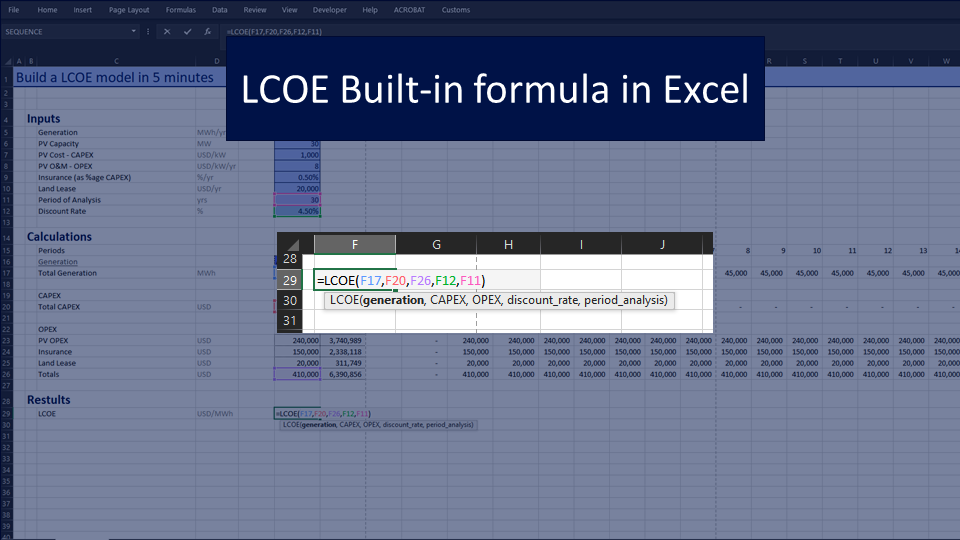Confirm formula with the checkmark icon
The width and height of the screenshot is (960, 540).
coord(187,32)
